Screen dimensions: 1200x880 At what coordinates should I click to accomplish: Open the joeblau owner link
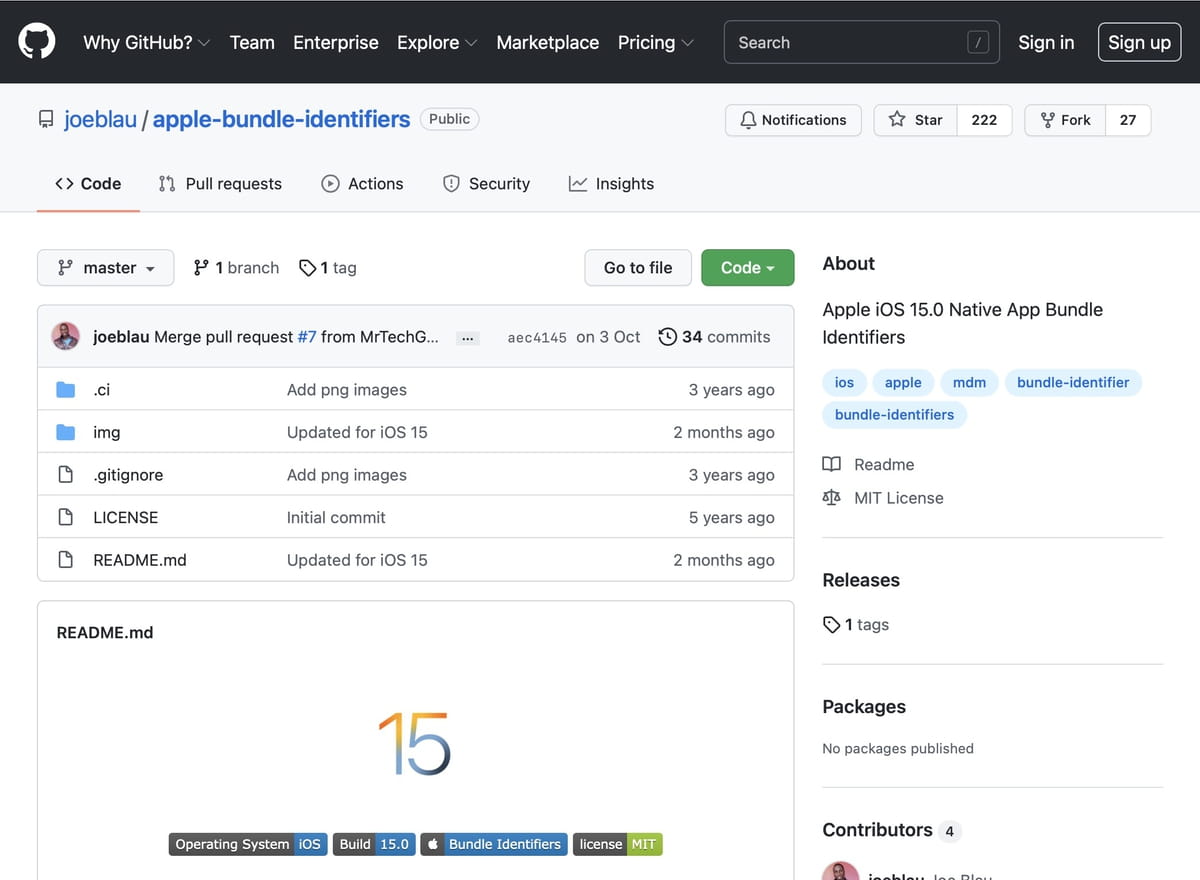point(100,119)
